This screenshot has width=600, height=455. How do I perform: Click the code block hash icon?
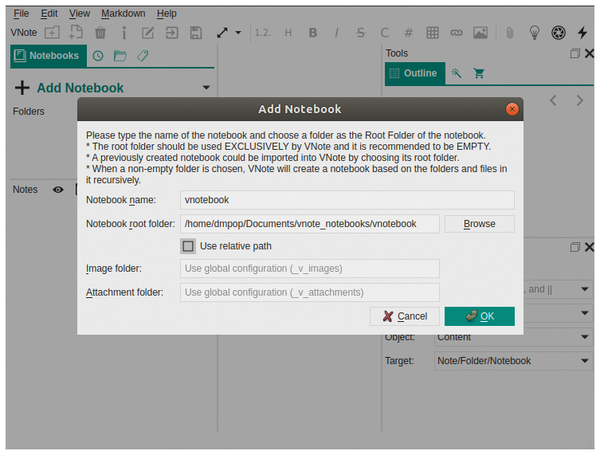click(x=409, y=33)
